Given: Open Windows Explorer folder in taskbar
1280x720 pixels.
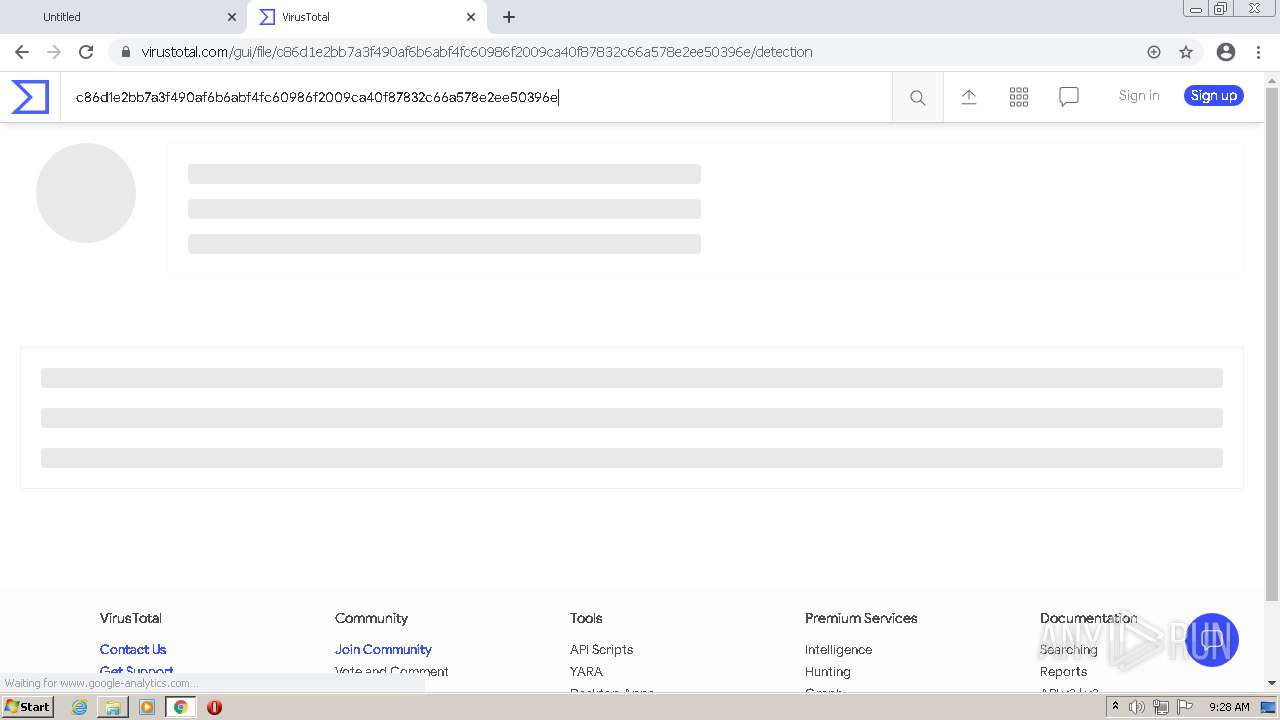Looking at the screenshot, I should 113,707.
